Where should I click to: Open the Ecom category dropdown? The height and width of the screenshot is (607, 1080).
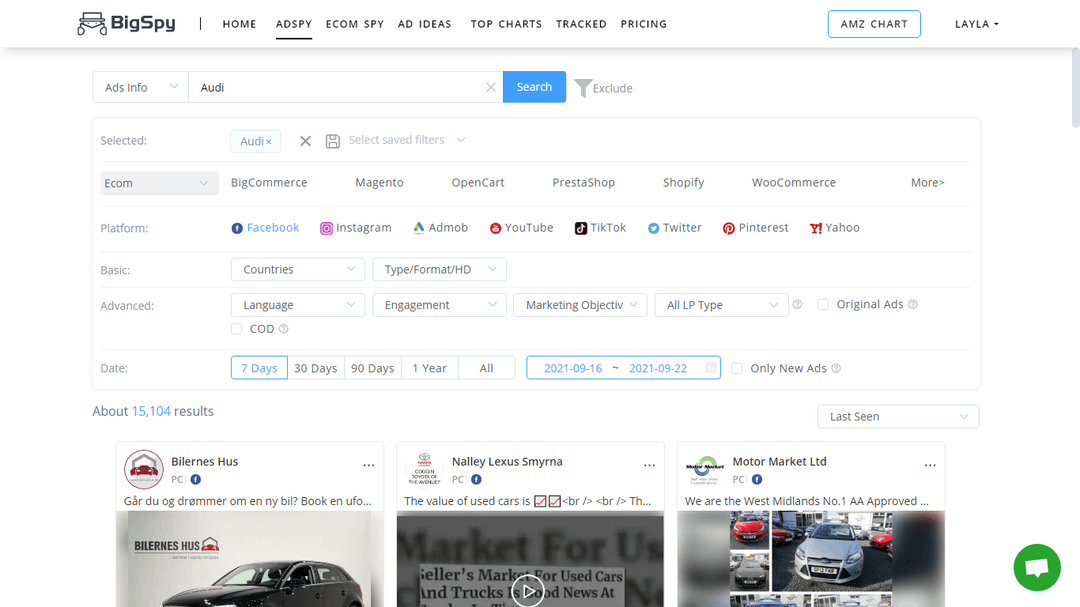coord(159,183)
